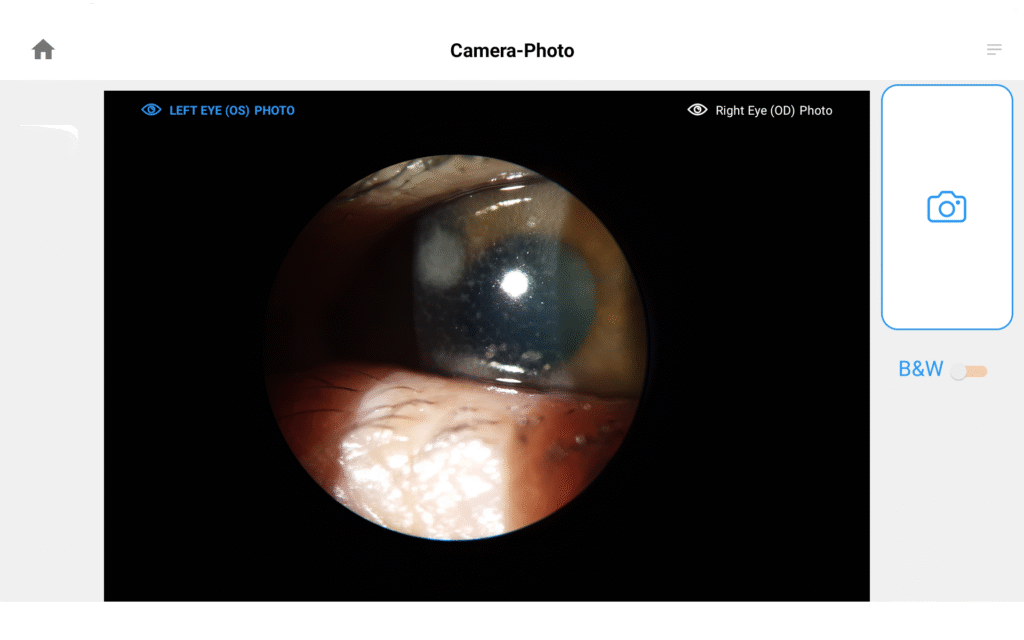The width and height of the screenshot is (1024, 640).
Task: Click the Camera-Photo title
Action: pos(512,50)
